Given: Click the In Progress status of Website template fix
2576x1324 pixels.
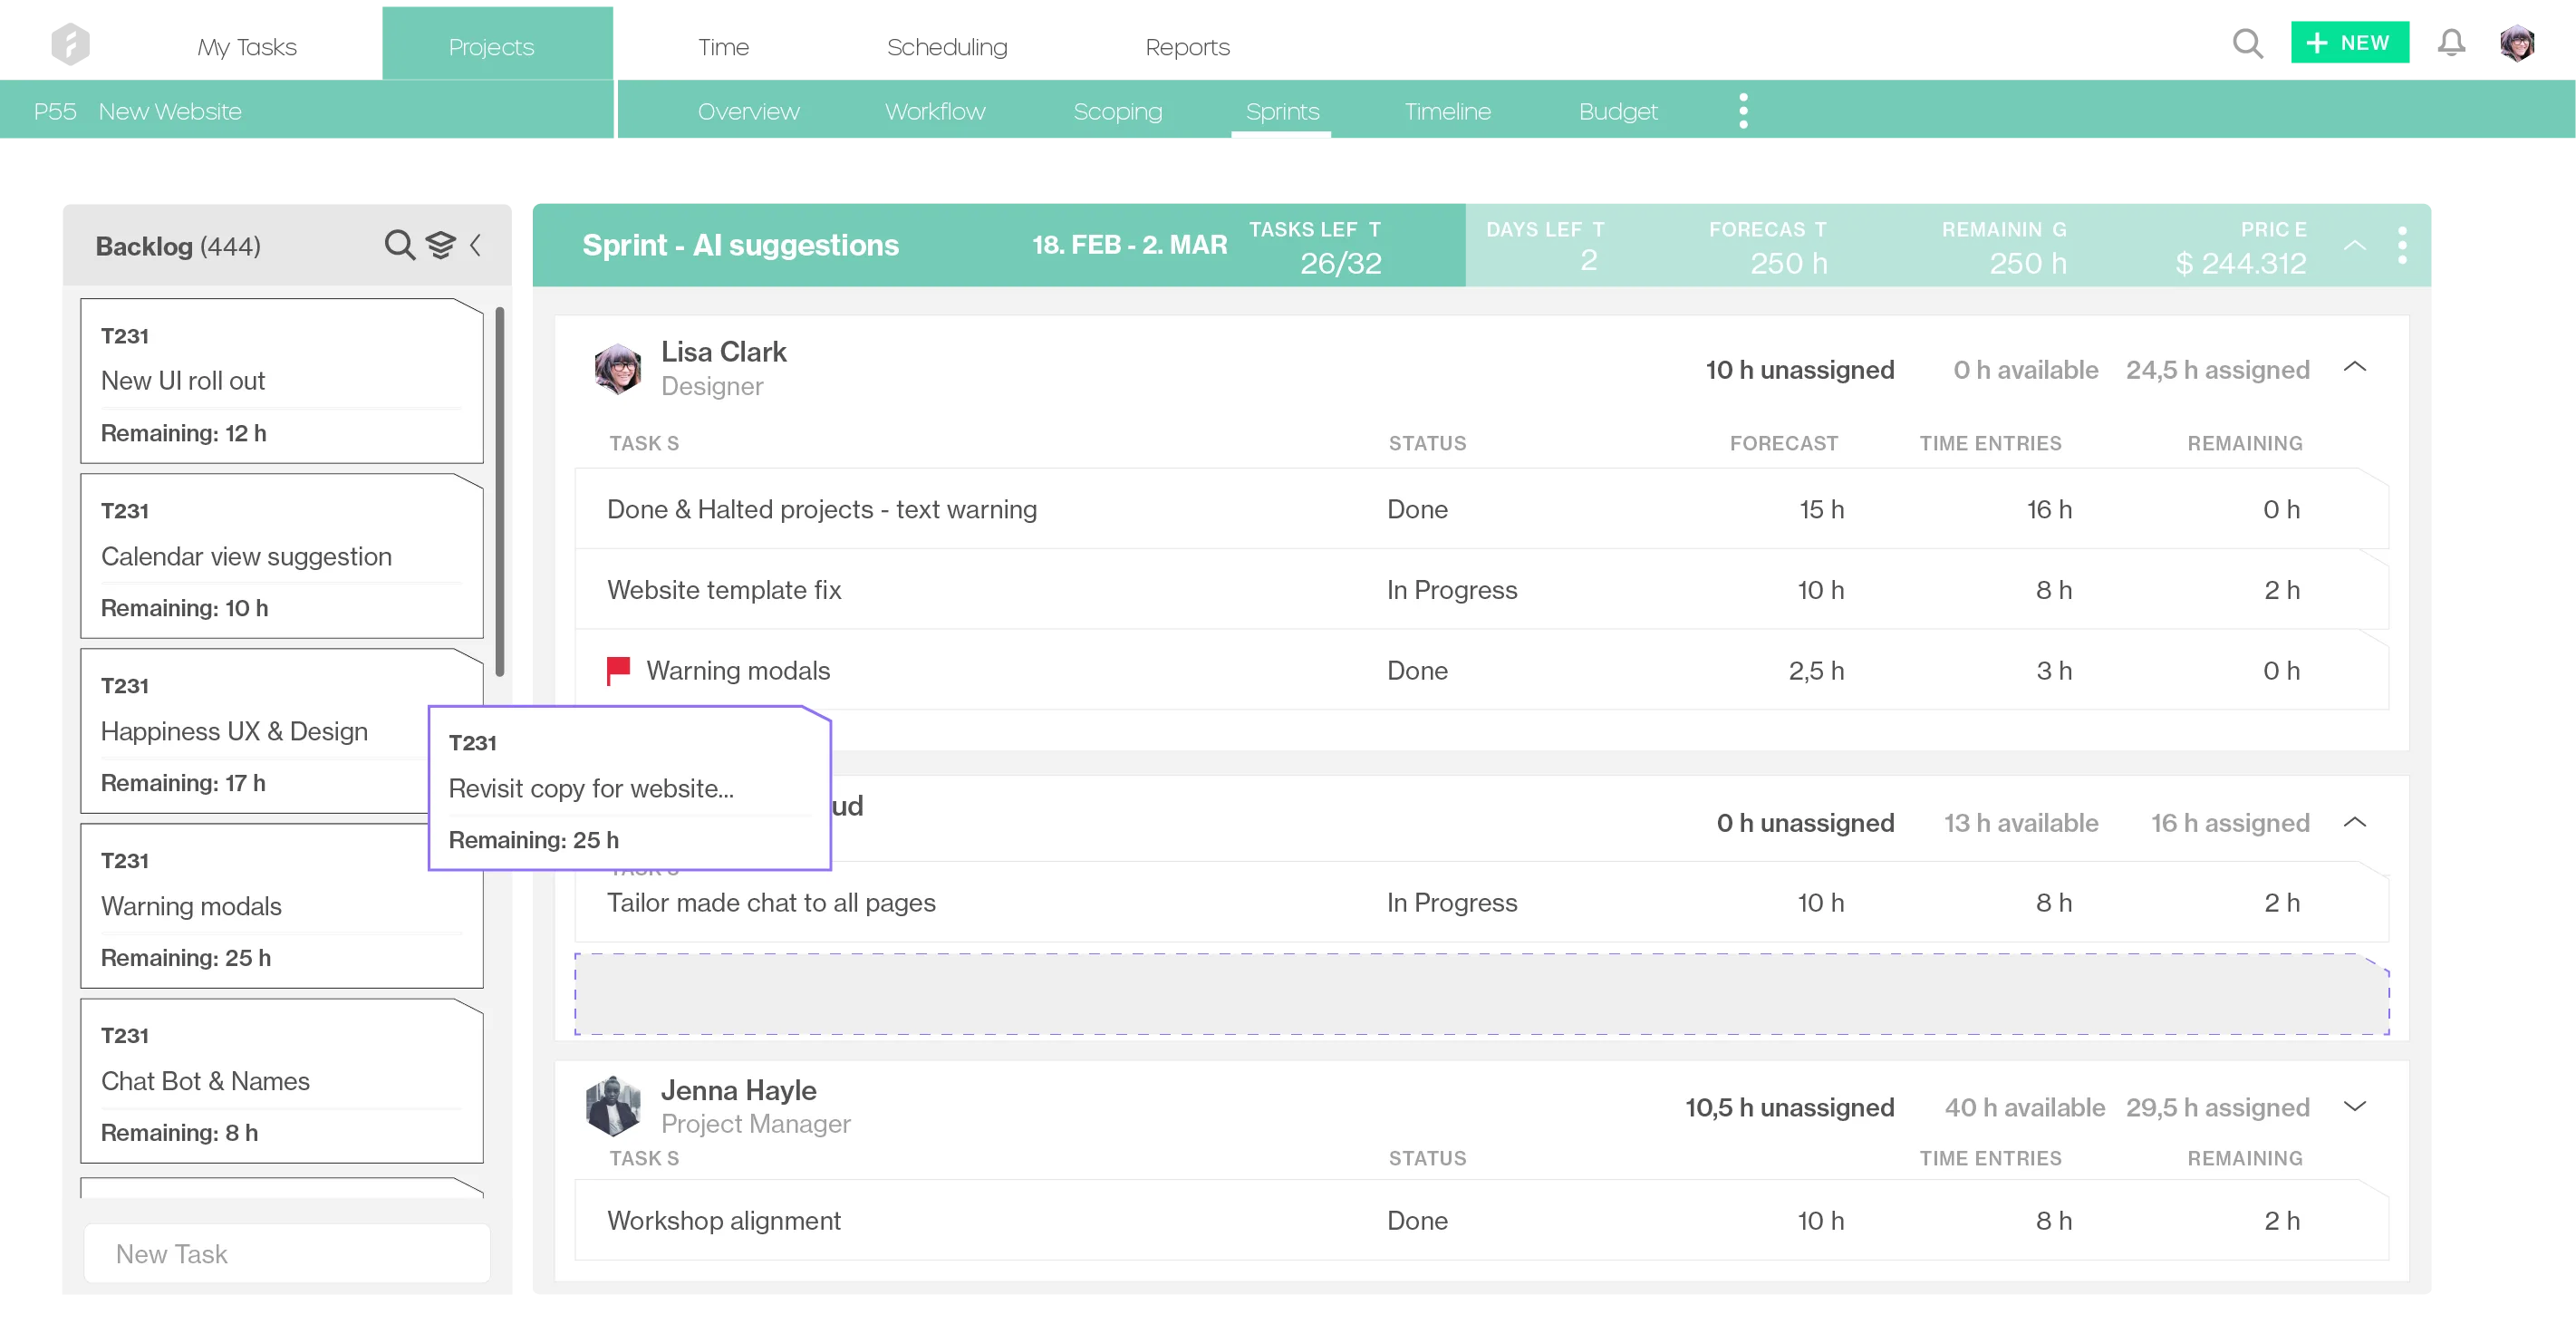Looking at the screenshot, I should click(x=1451, y=590).
